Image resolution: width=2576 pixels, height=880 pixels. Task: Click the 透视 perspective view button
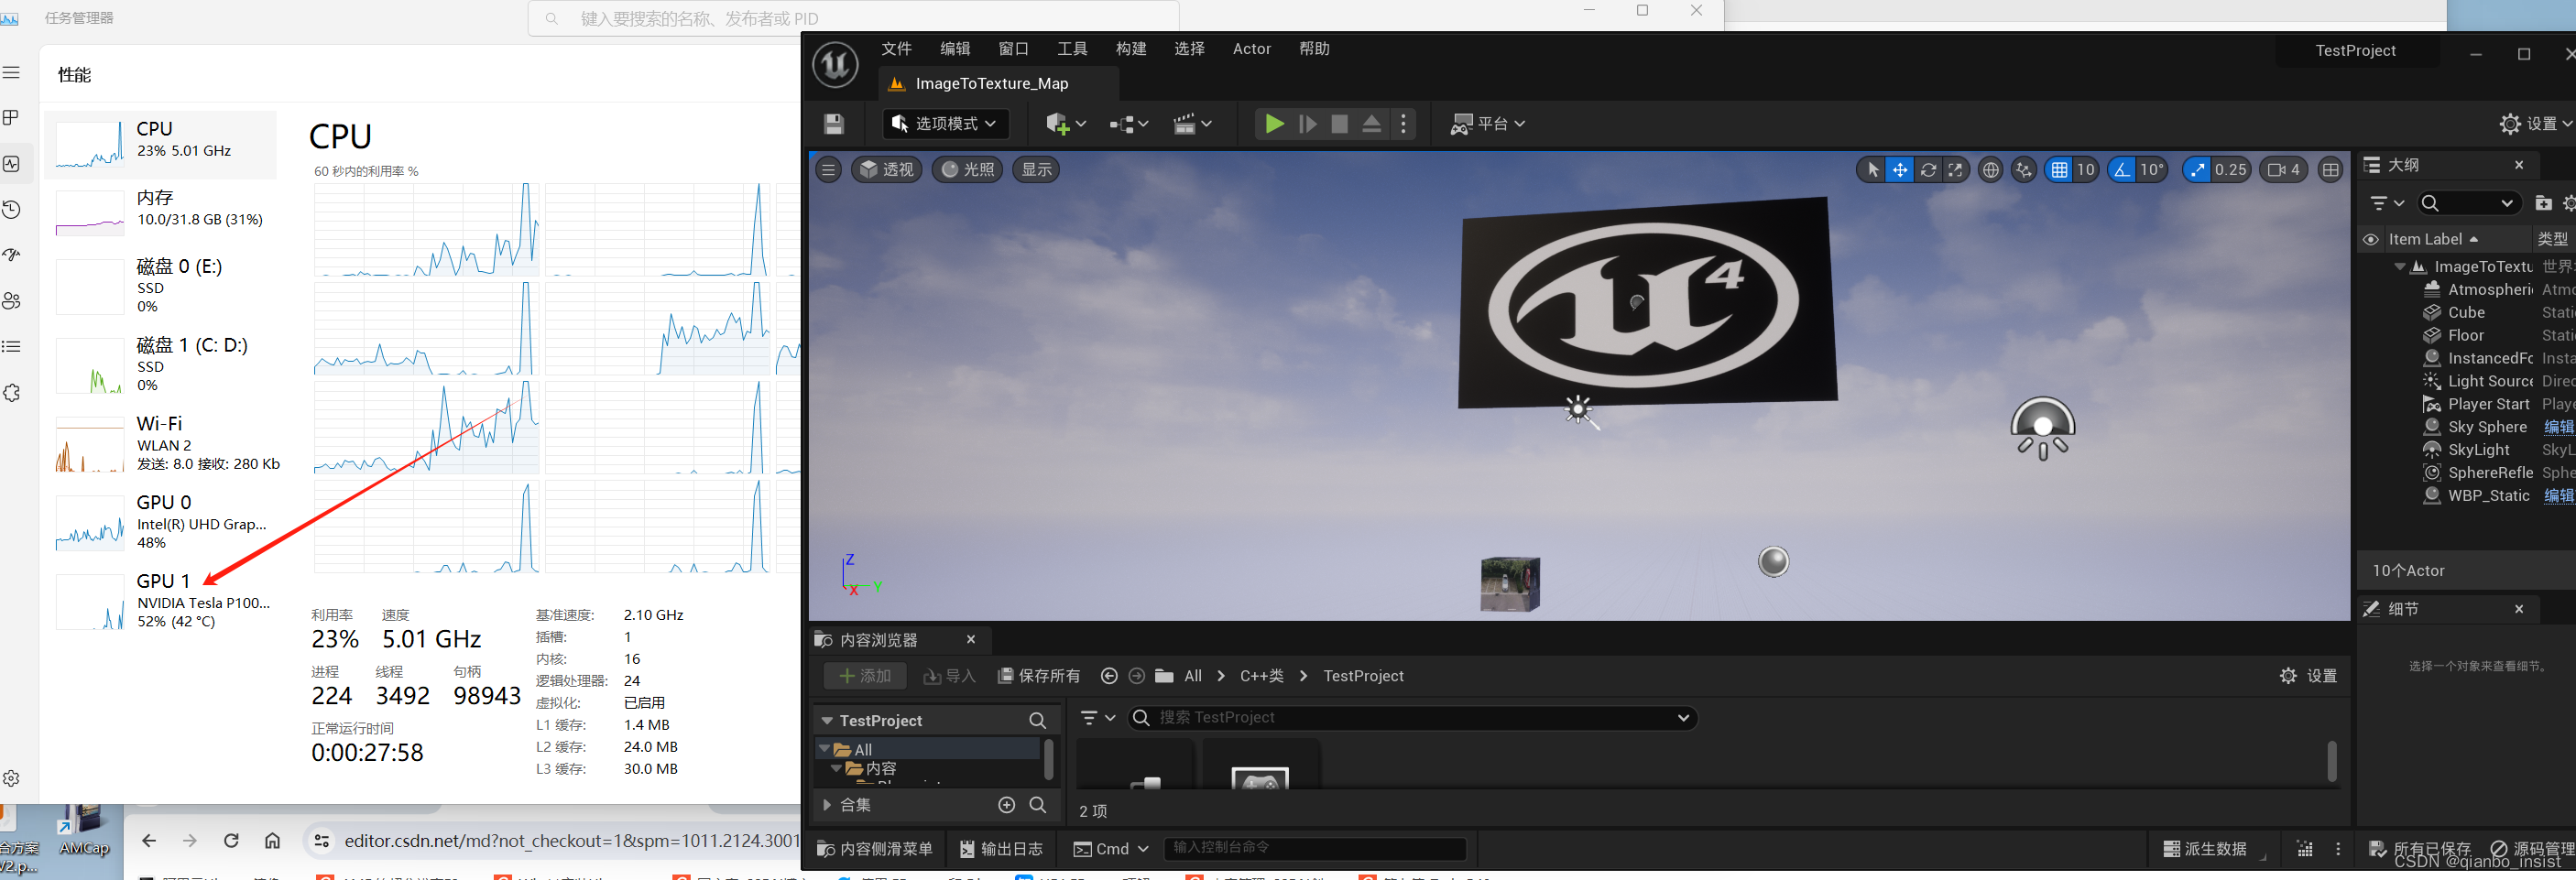(x=887, y=169)
